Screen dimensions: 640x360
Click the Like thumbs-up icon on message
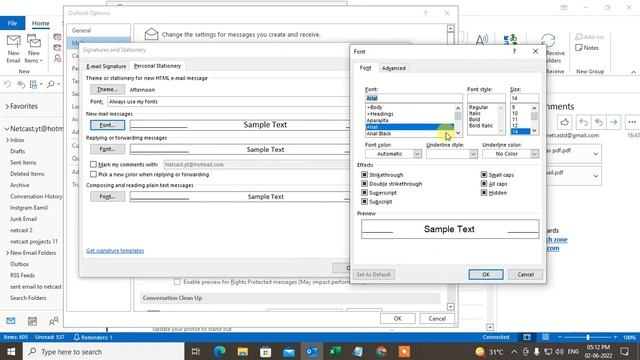564,122
